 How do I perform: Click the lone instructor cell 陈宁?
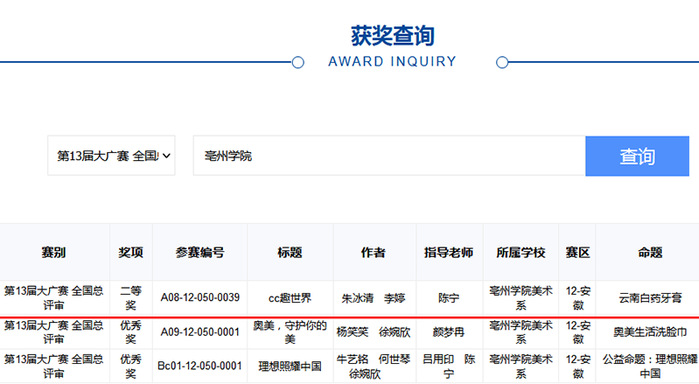point(448,298)
